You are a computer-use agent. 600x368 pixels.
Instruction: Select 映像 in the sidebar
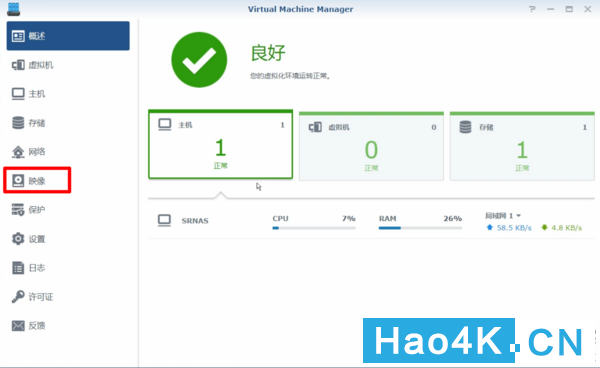(37, 180)
